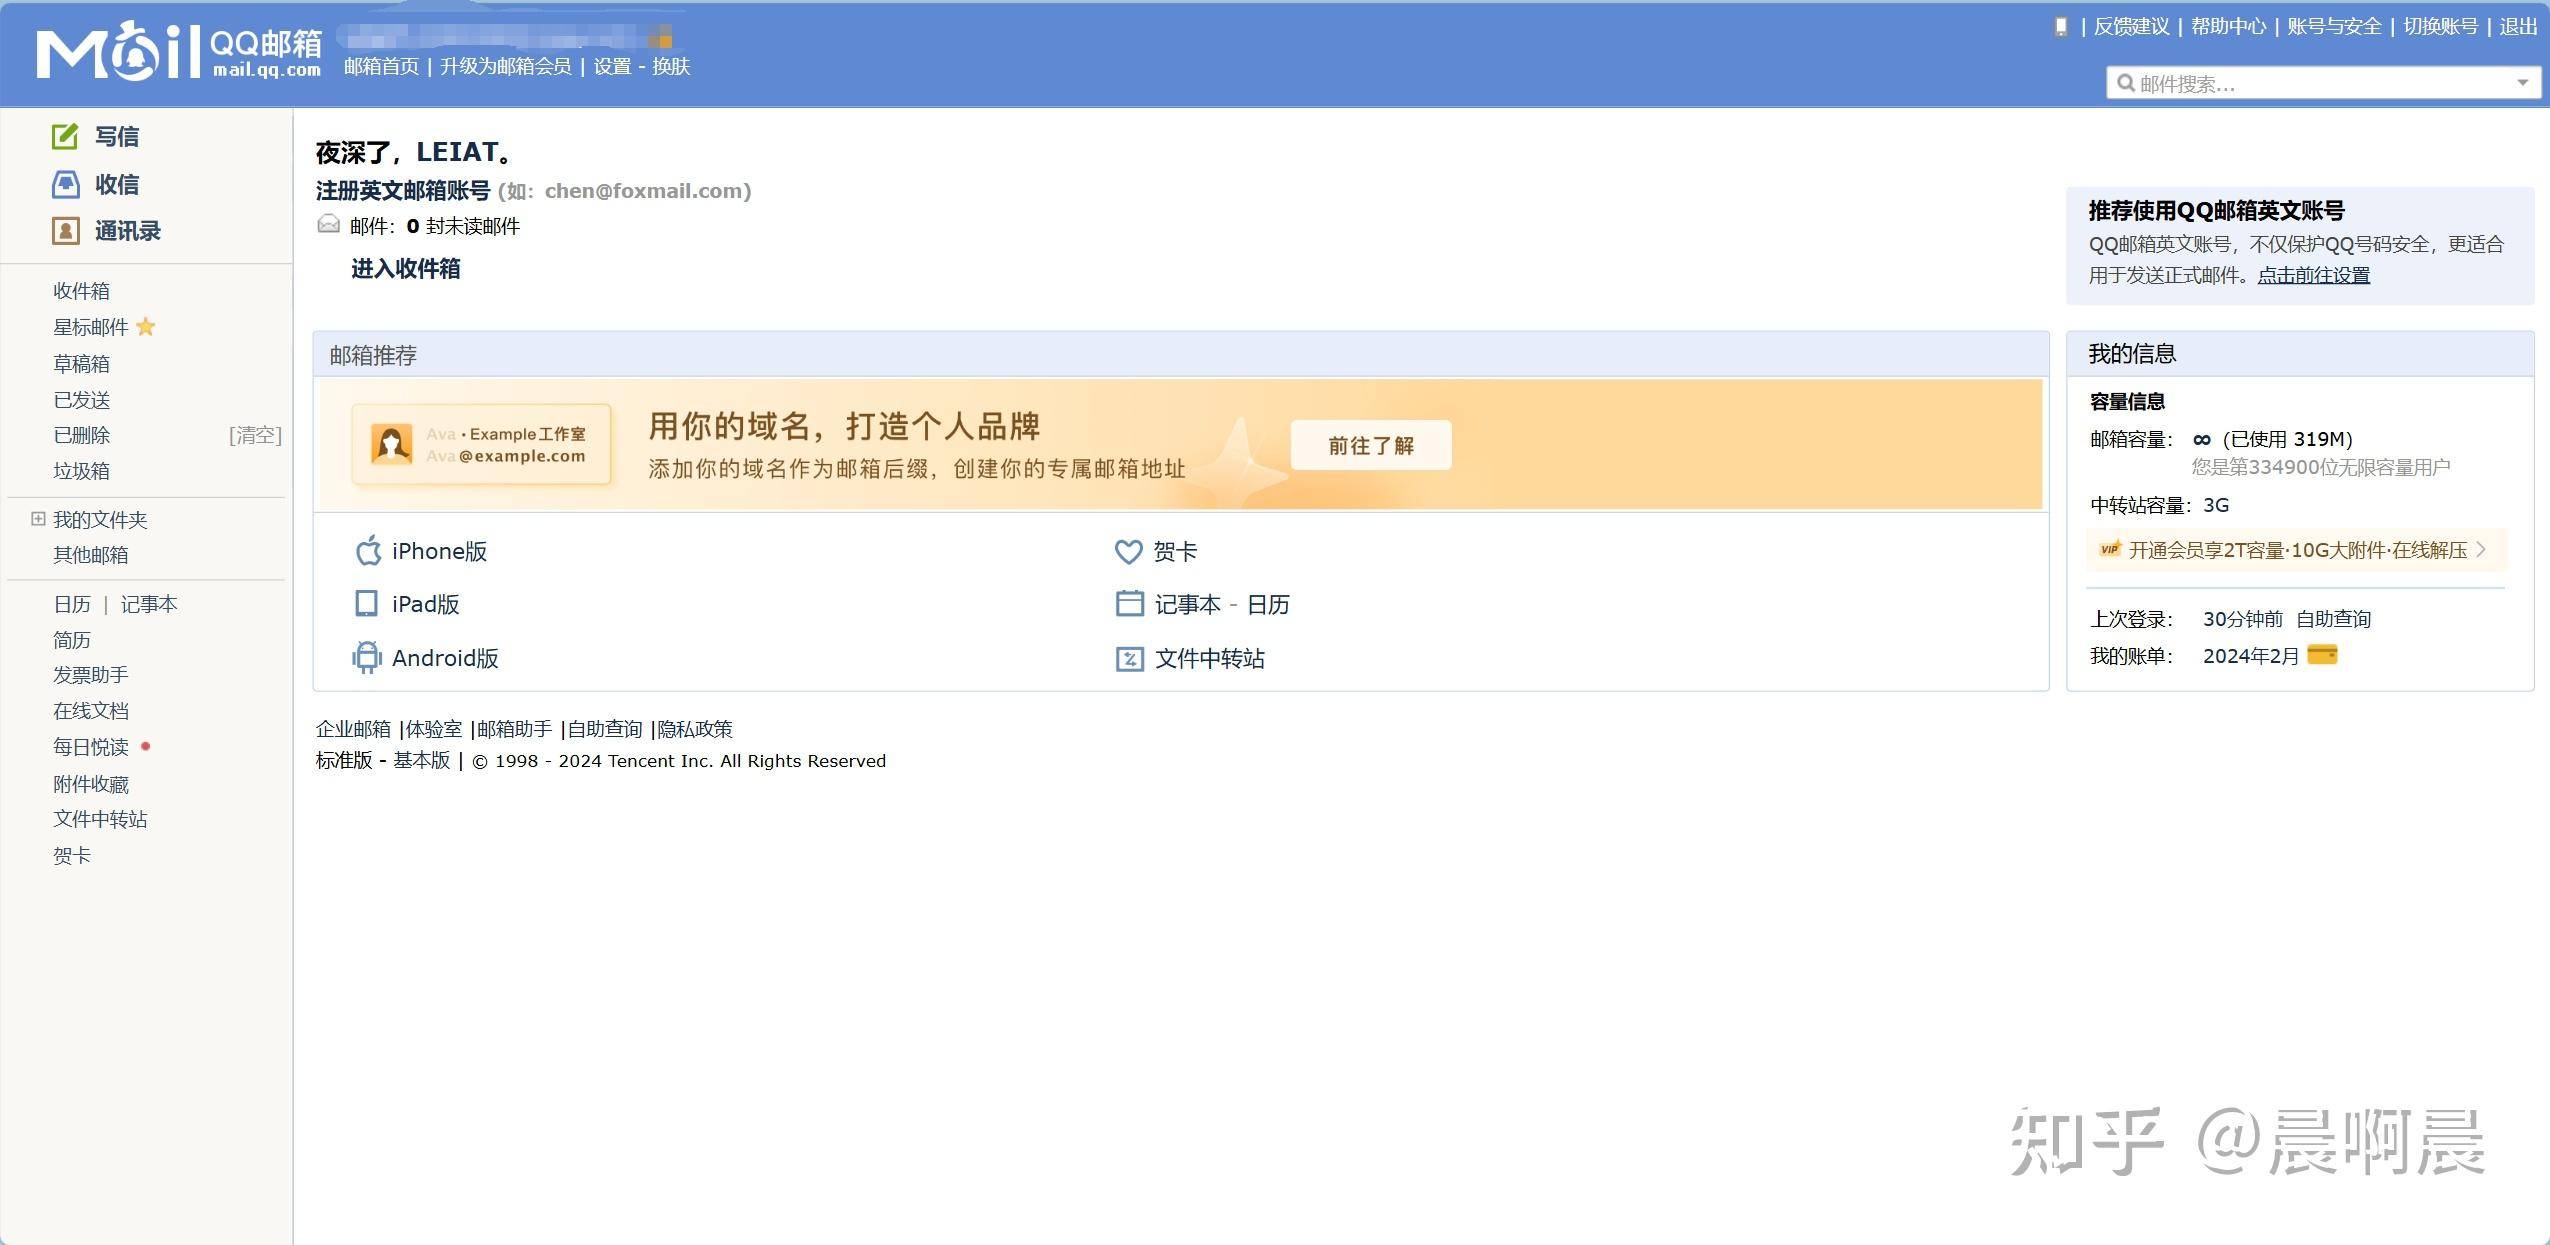Click the calendar icon beside 记事本 - 日历
This screenshot has width=2550, height=1245.
[1129, 604]
